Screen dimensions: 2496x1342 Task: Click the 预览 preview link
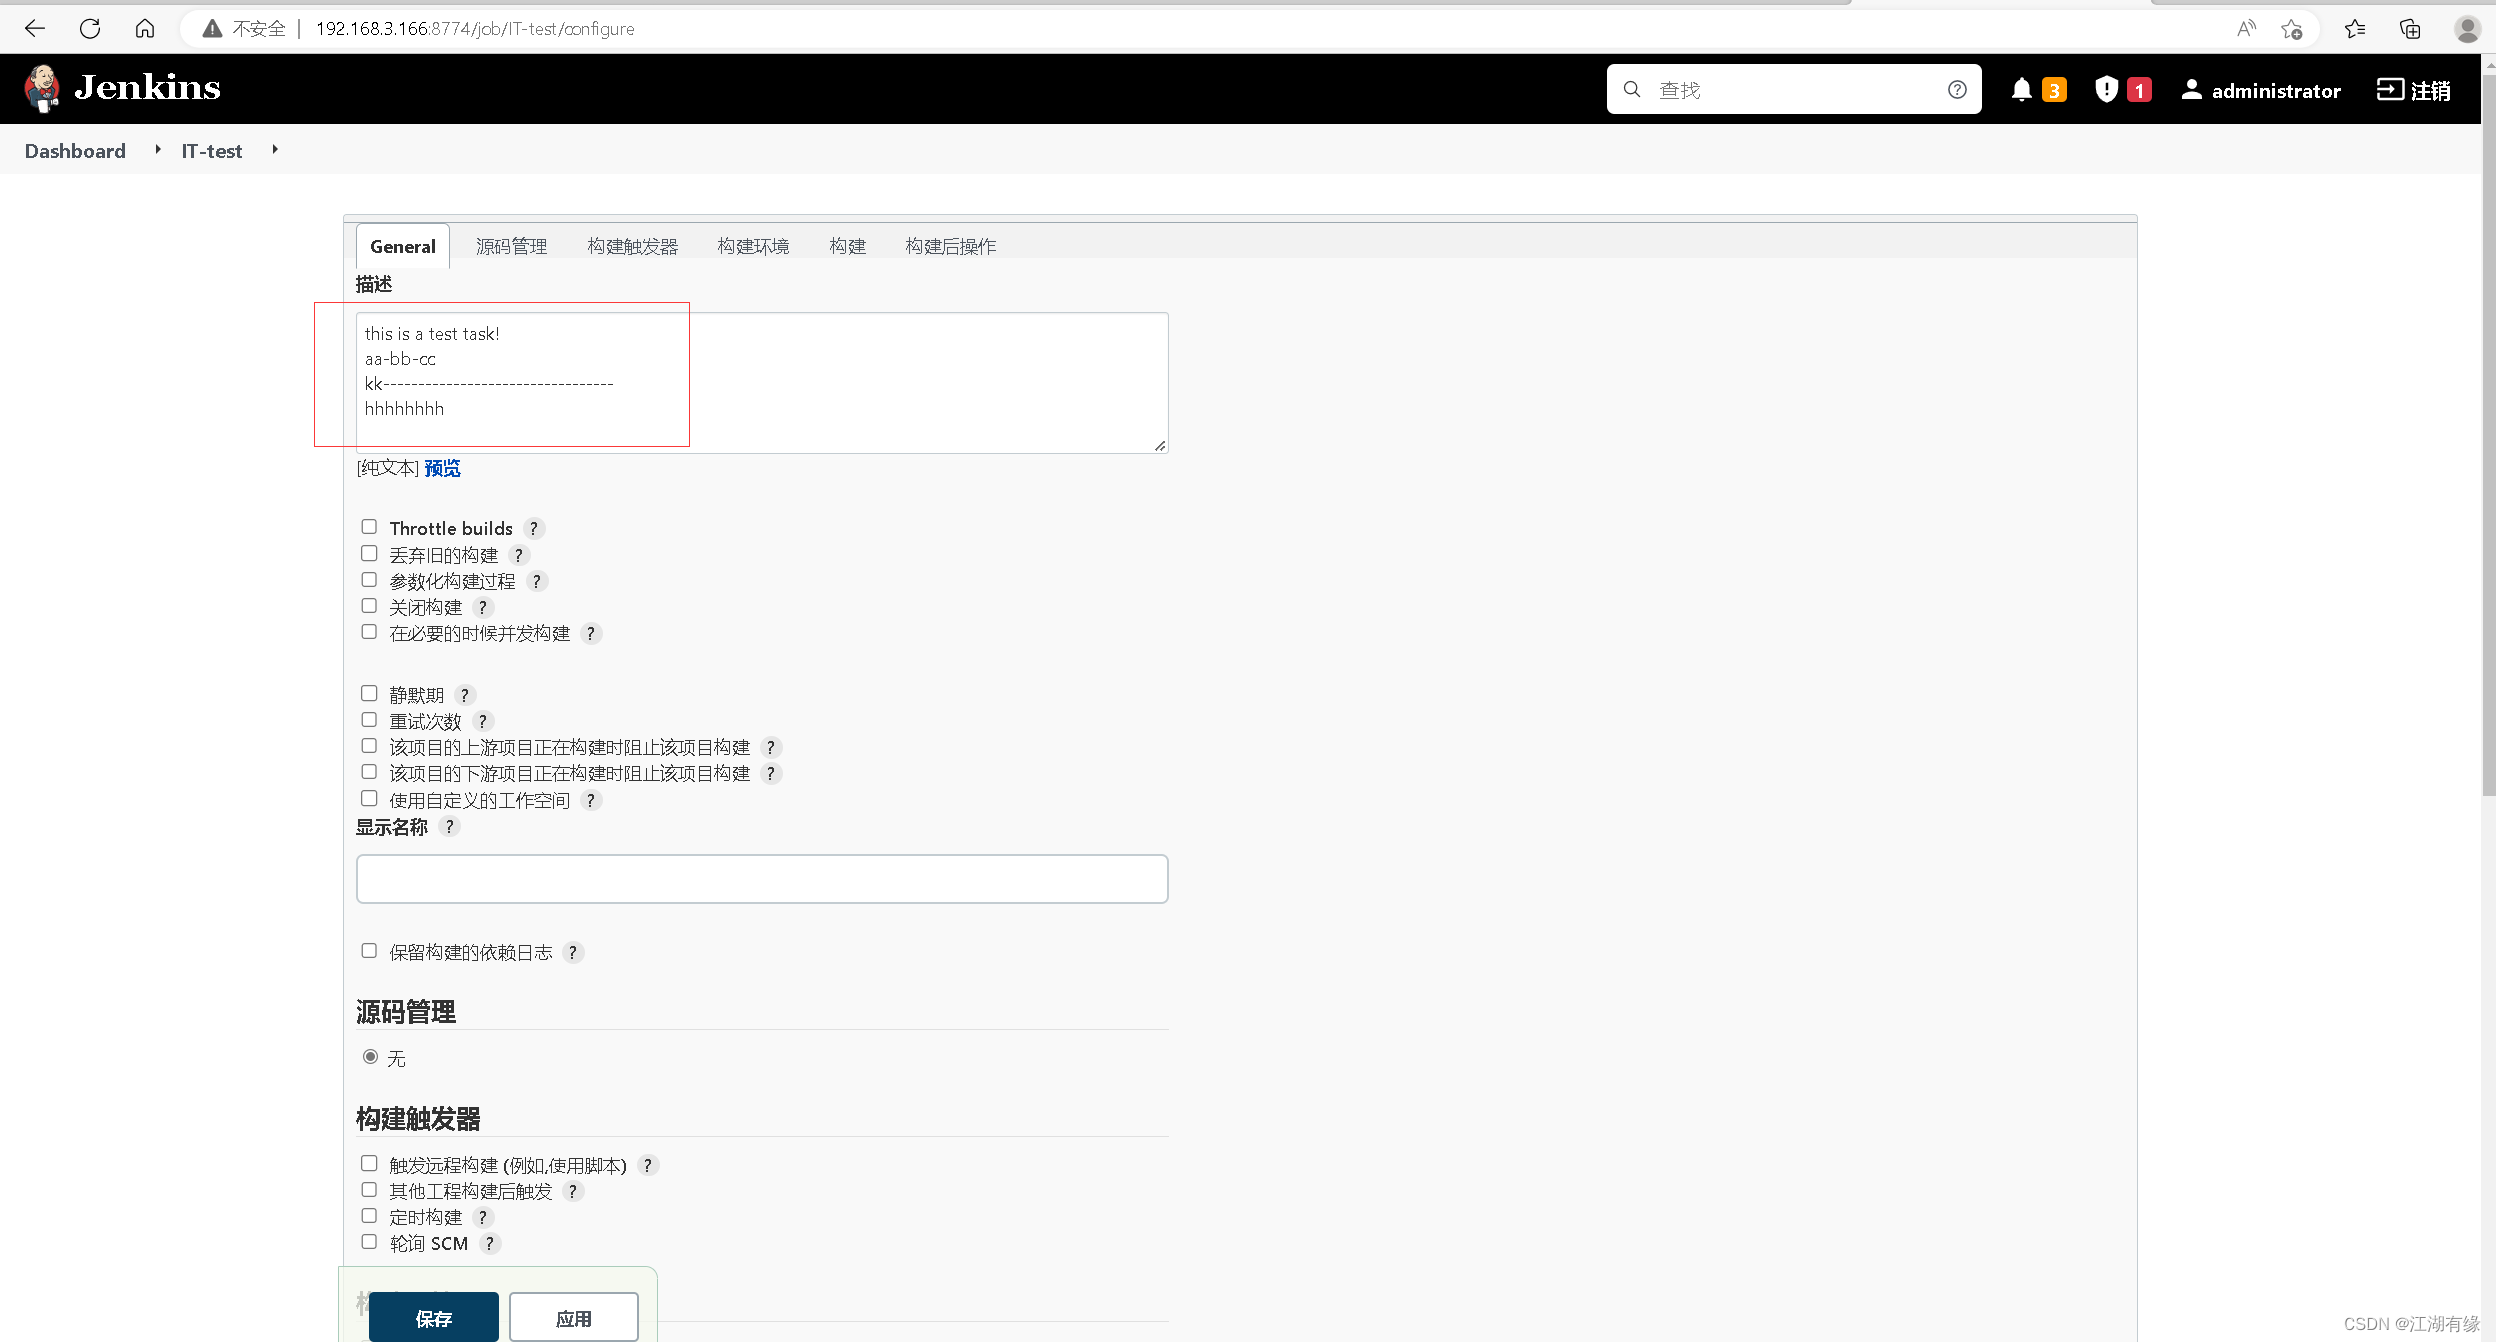tap(442, 469)
